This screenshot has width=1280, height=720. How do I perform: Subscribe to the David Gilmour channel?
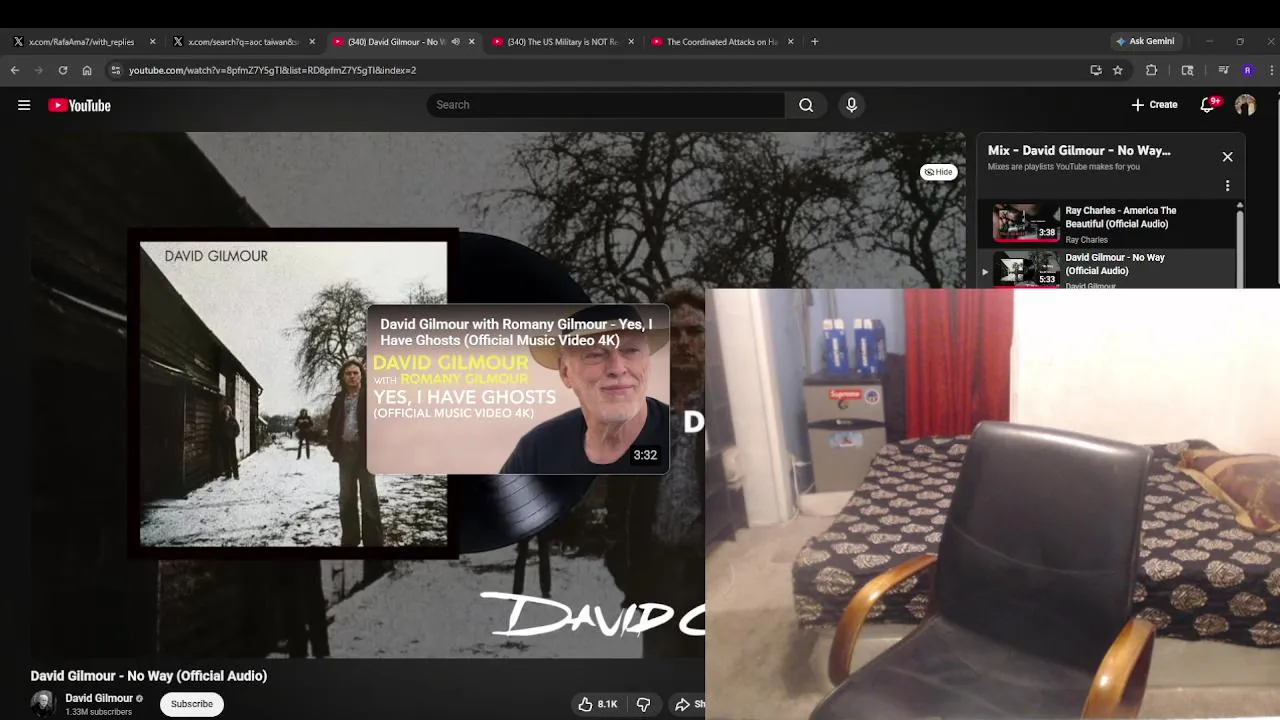click(x=192, y=704)
